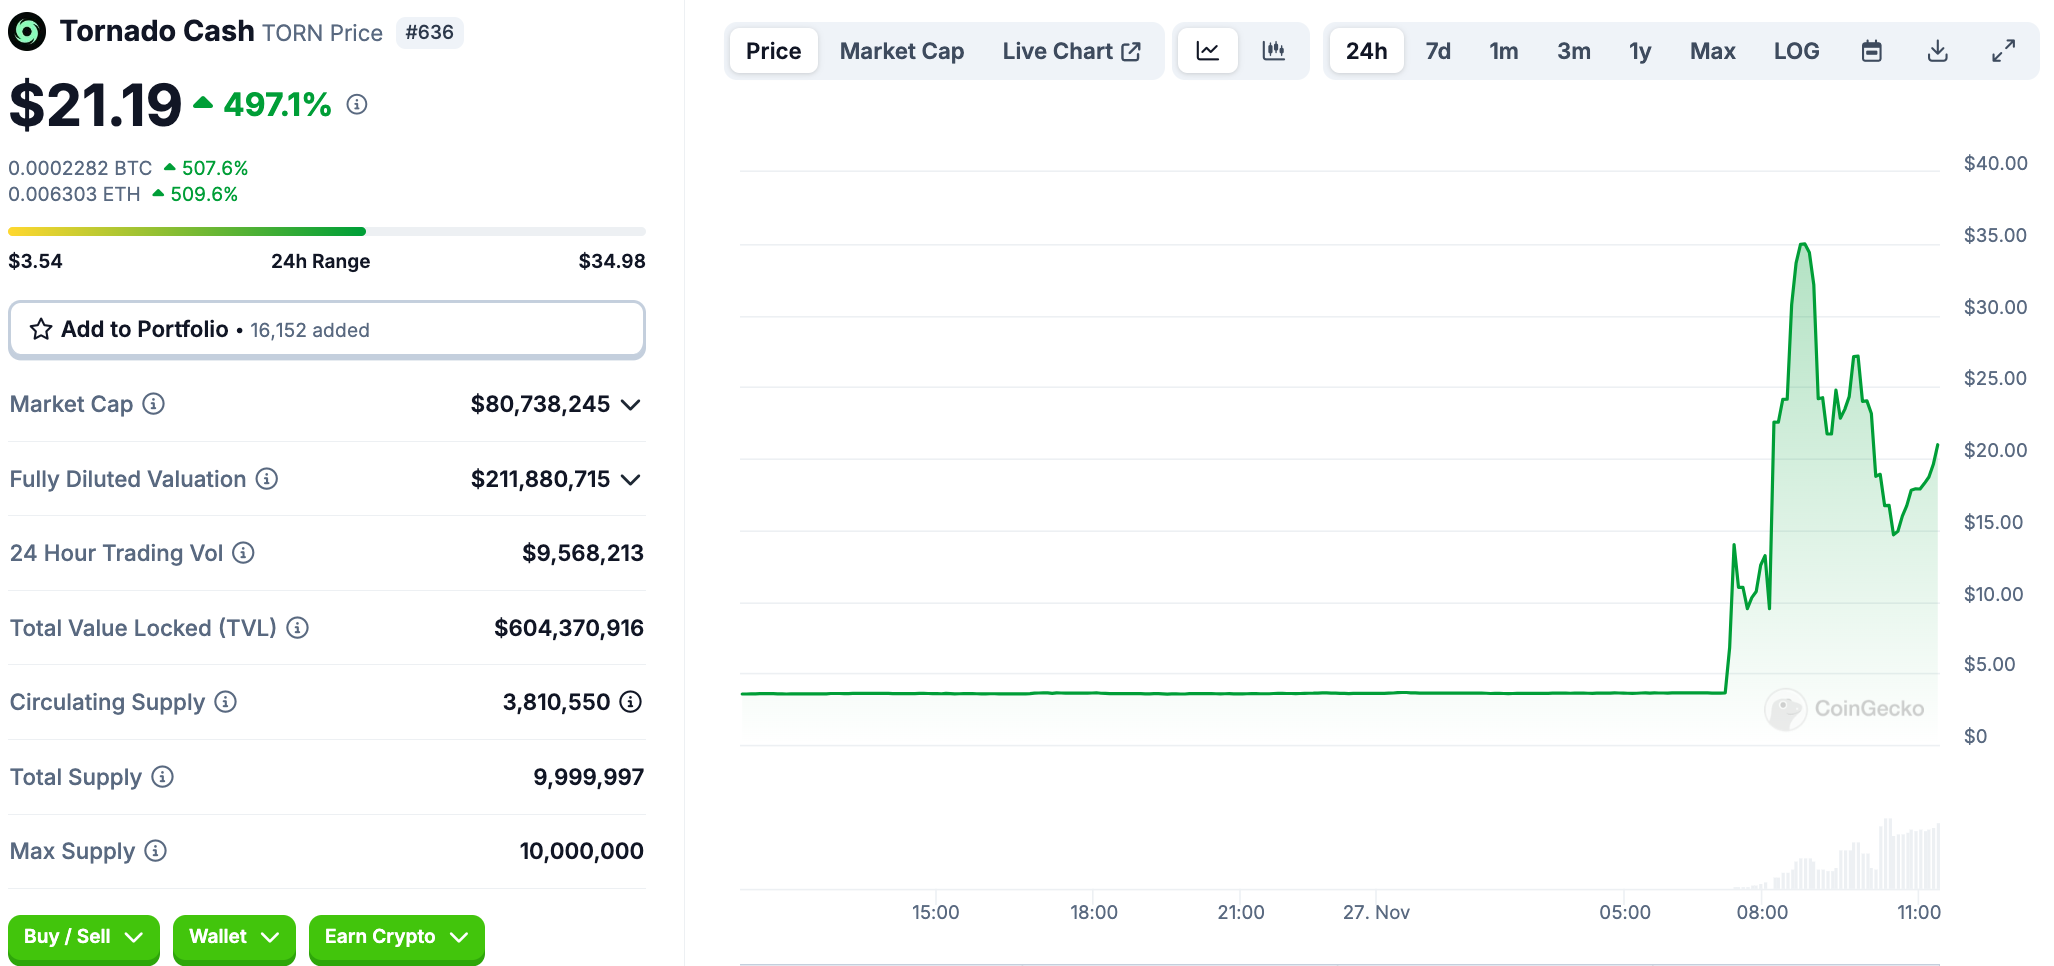Click the 507.6% BTC change percentage
This screenshot has width=2054, height=966.
point(215,168)
